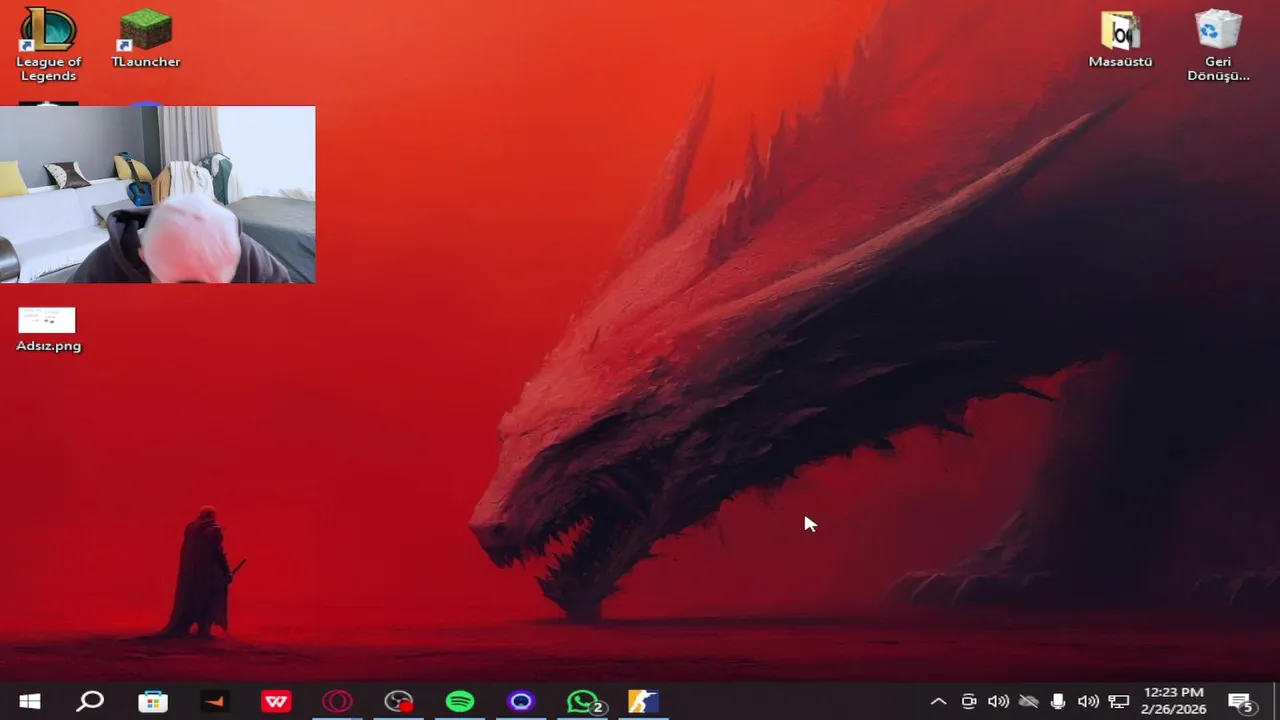Open Spotify from the taskbar
Viewport: 1280px width, 720px height.
460,702
